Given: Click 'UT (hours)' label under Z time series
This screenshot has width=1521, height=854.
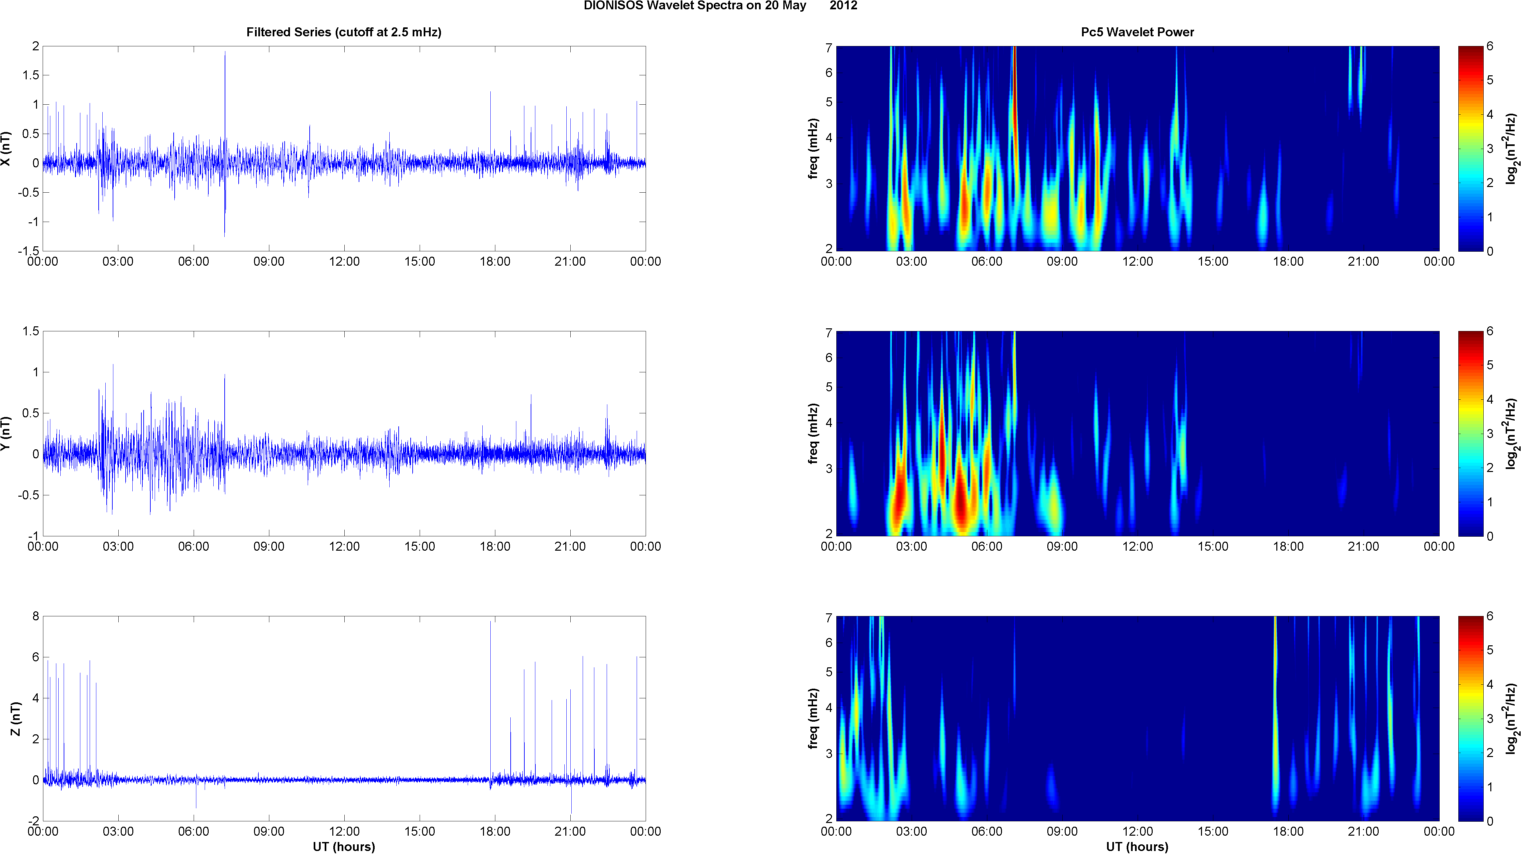Looking at the screenshot, I should 344,847.
